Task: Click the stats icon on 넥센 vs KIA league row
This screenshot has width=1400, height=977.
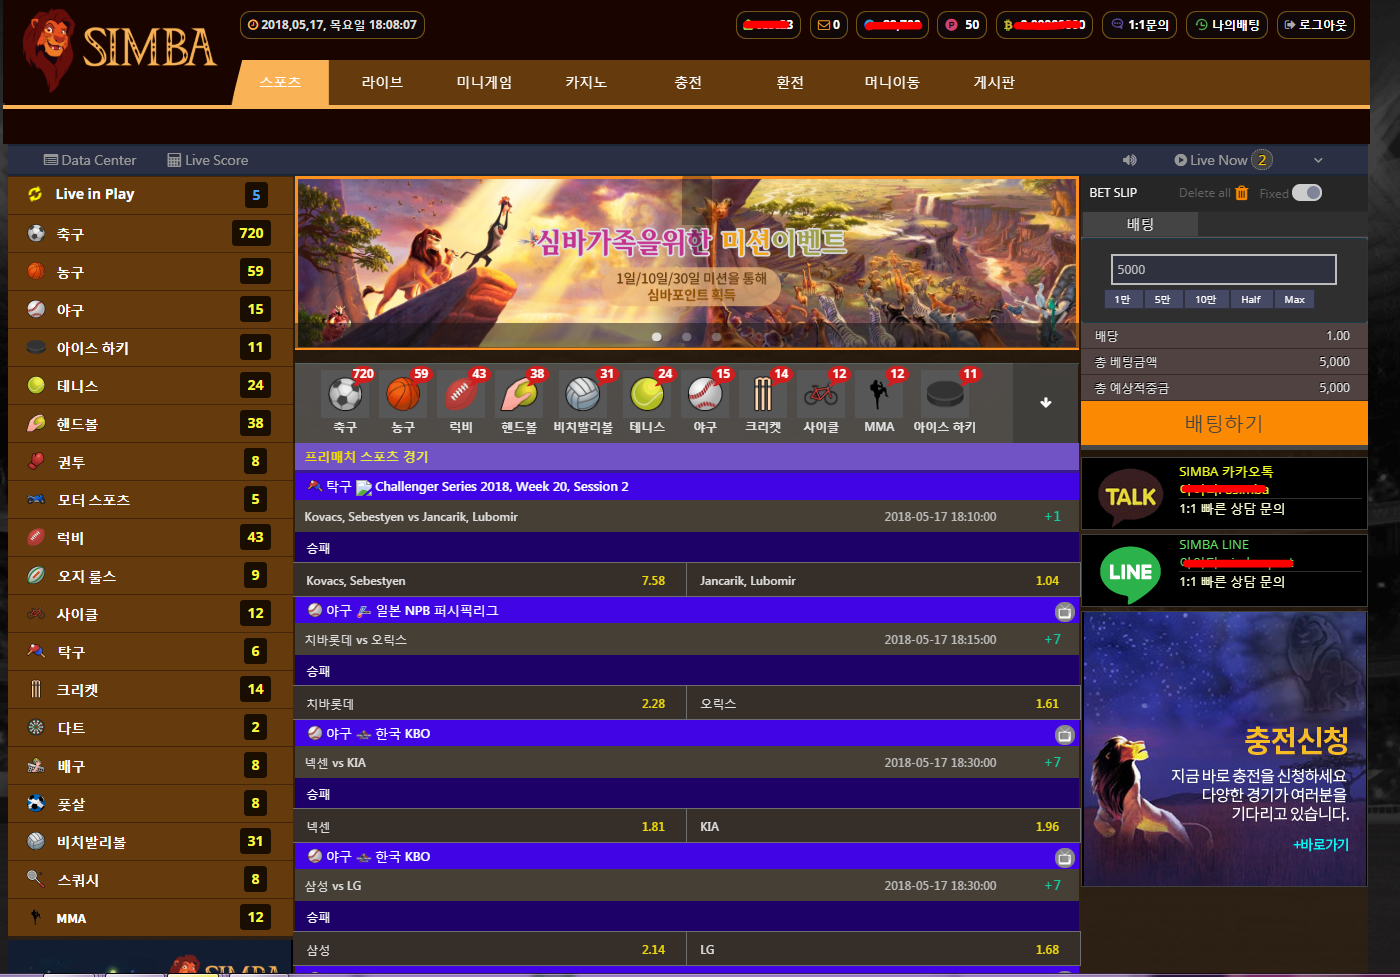Action: tap(1065, 735)
